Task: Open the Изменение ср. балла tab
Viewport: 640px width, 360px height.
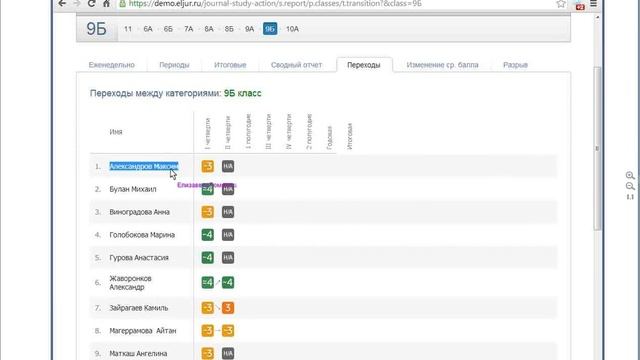Action: pyautogui.click(x=442, y=65)
